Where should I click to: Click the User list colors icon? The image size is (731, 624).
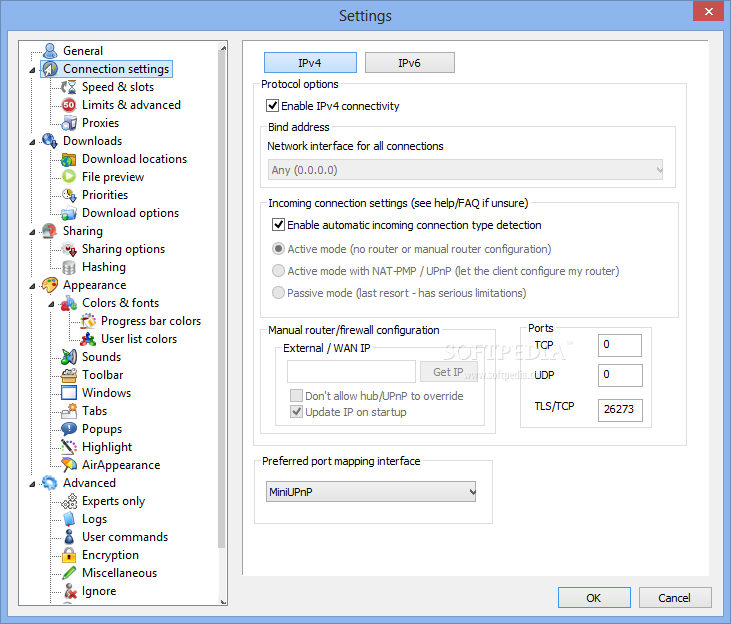click(88, 339)
